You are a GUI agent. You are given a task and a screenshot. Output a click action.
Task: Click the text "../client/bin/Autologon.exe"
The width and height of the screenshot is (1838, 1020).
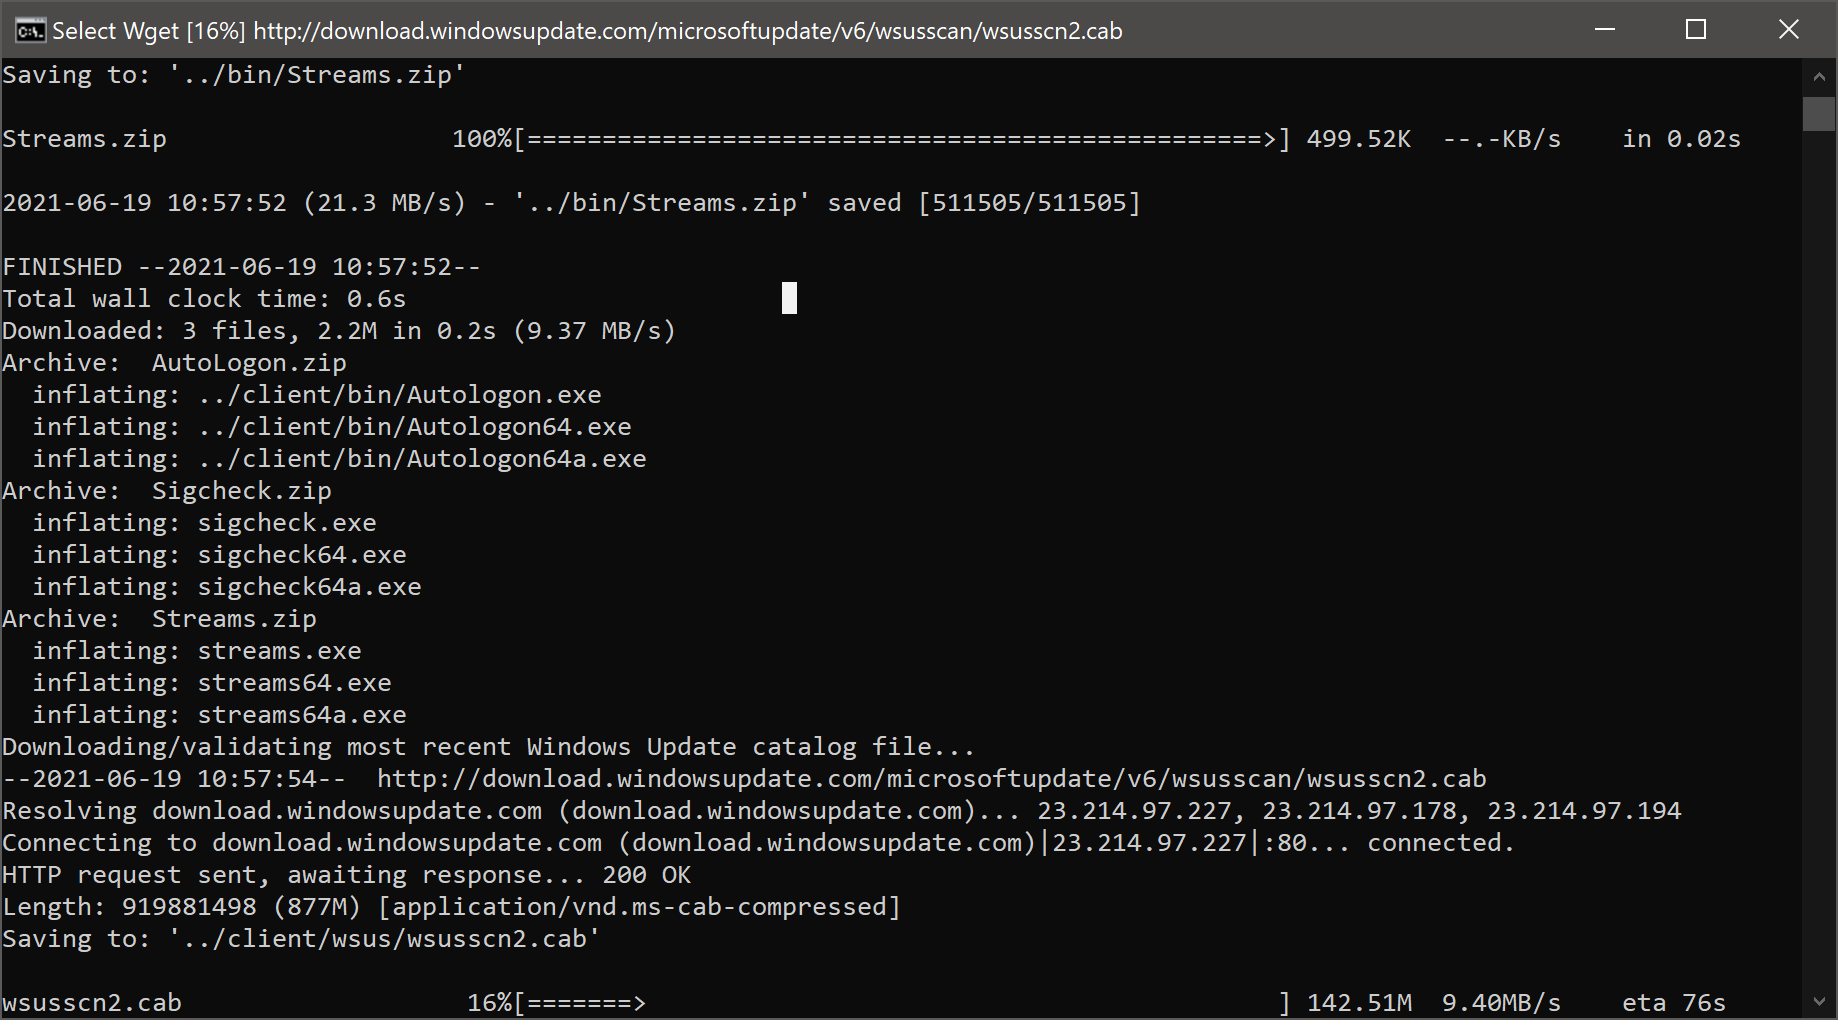coord(399,395)
